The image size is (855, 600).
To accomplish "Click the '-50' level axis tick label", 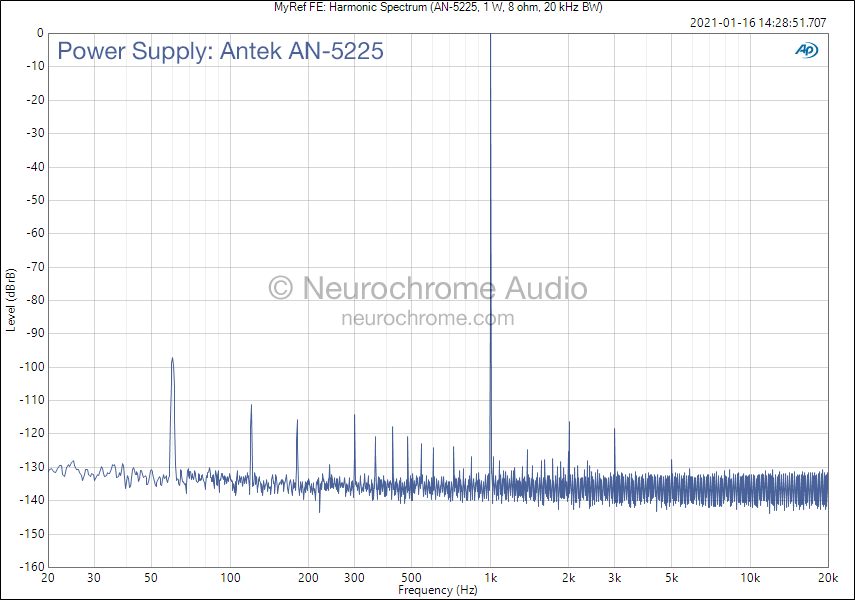I will pyautogui.click(x=35, y=200).
